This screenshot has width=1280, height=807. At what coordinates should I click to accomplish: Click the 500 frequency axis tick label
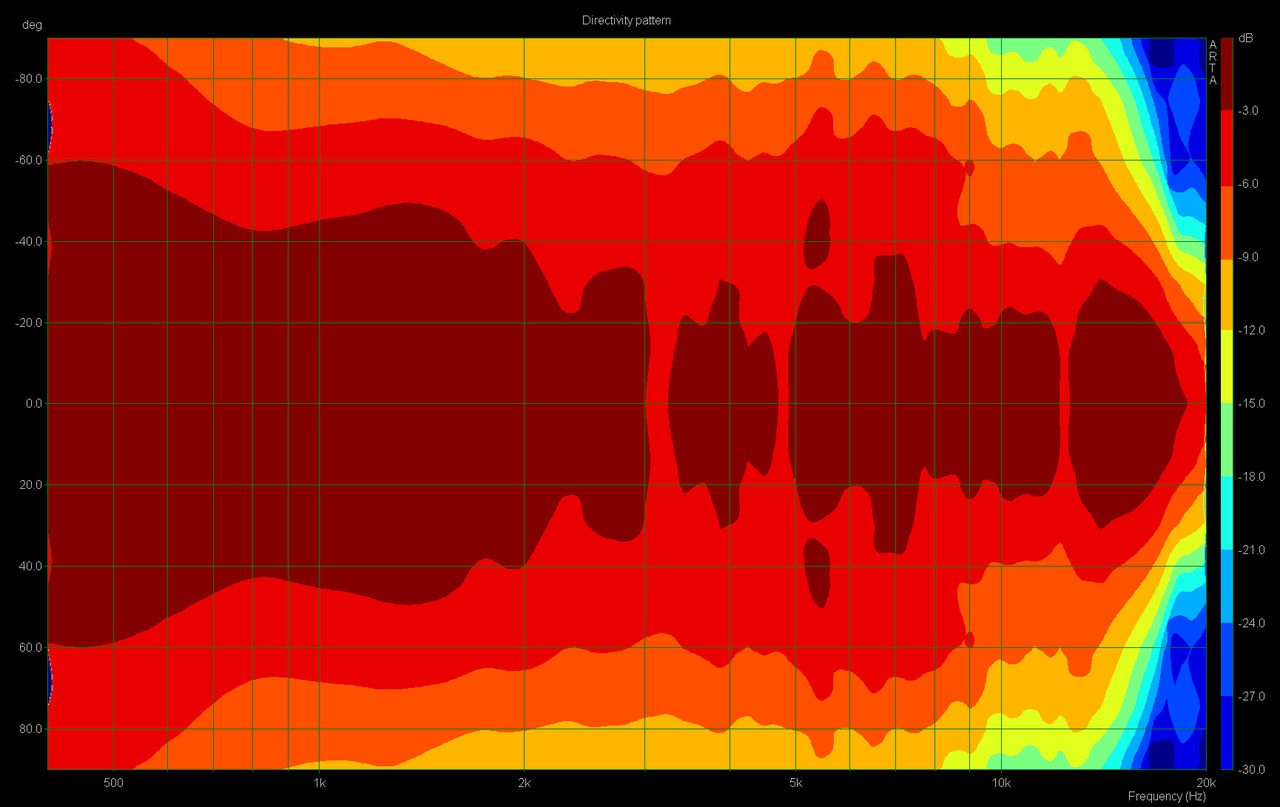click(113, 781)
